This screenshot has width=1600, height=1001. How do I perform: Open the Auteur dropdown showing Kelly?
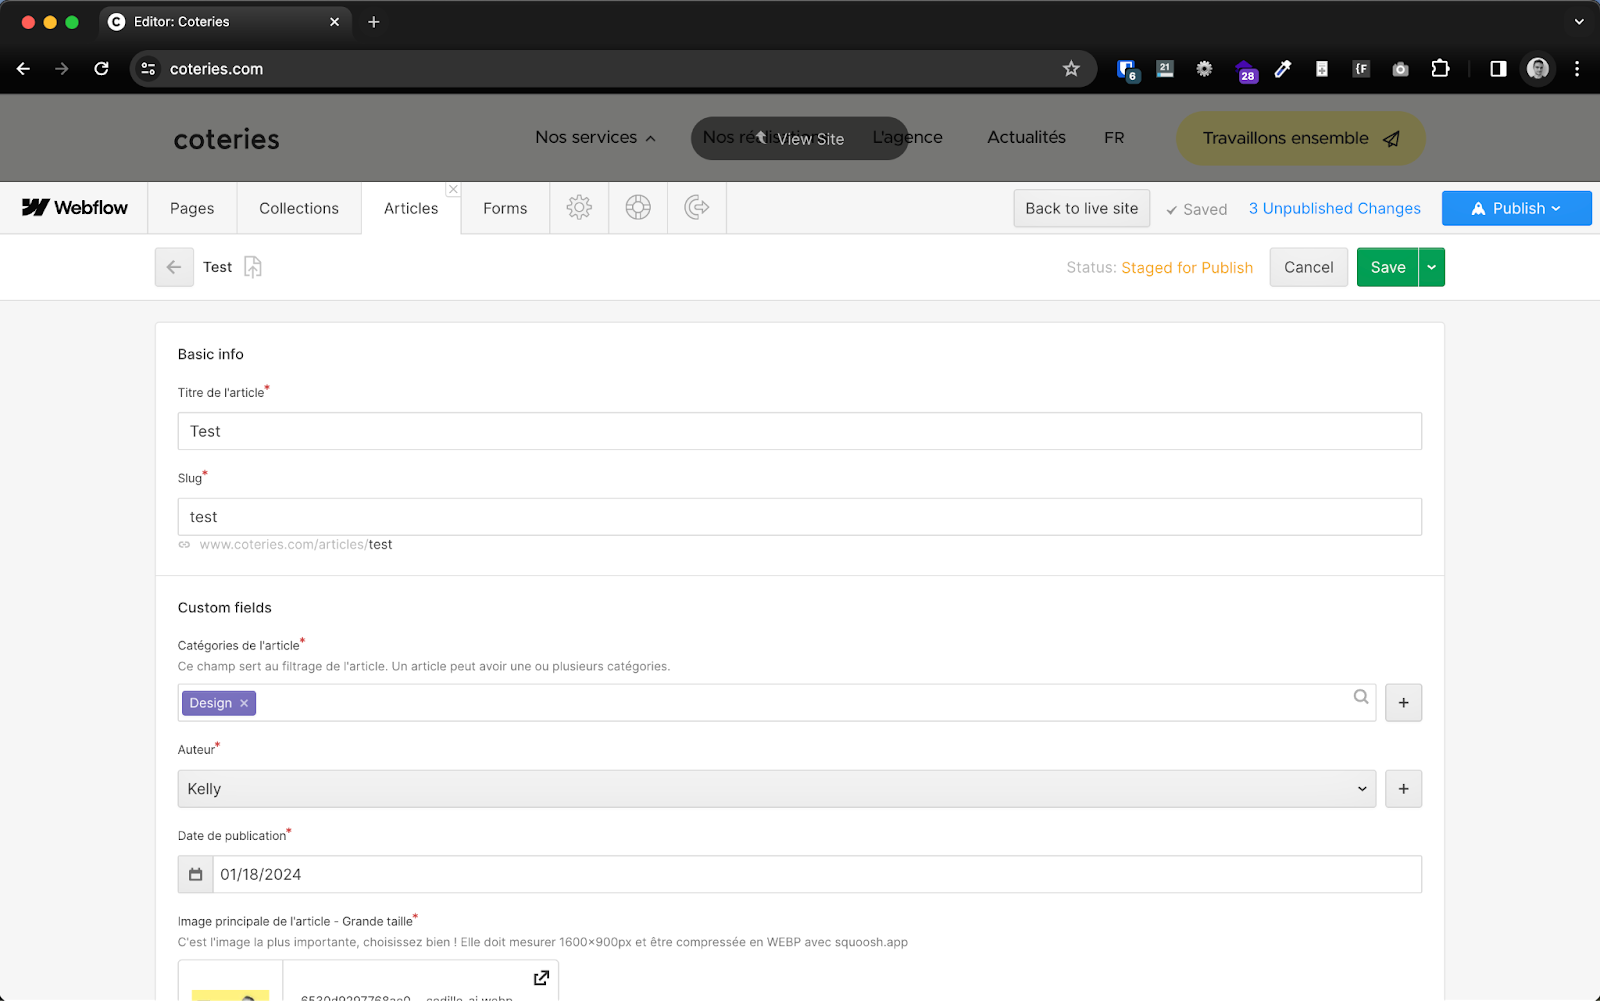point(777,789)
